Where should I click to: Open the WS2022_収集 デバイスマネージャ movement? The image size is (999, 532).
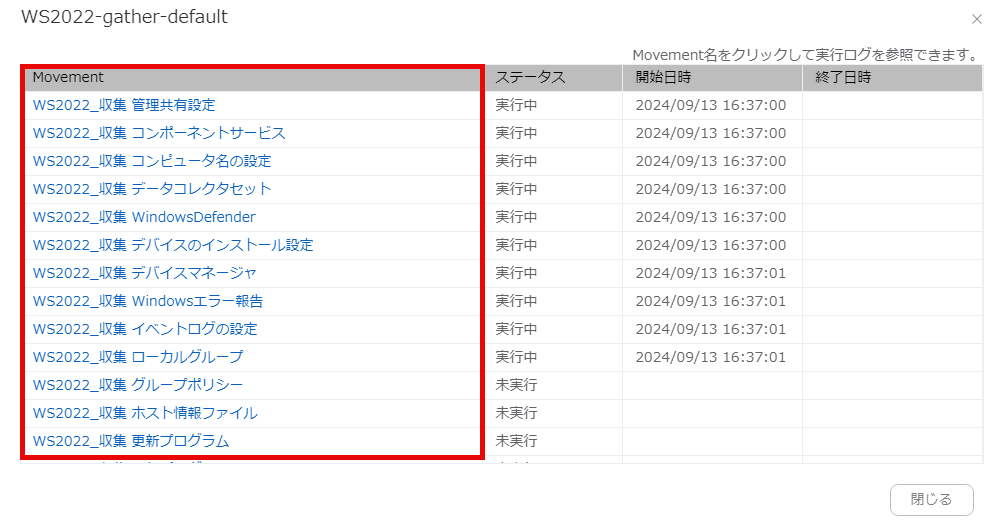145,273
